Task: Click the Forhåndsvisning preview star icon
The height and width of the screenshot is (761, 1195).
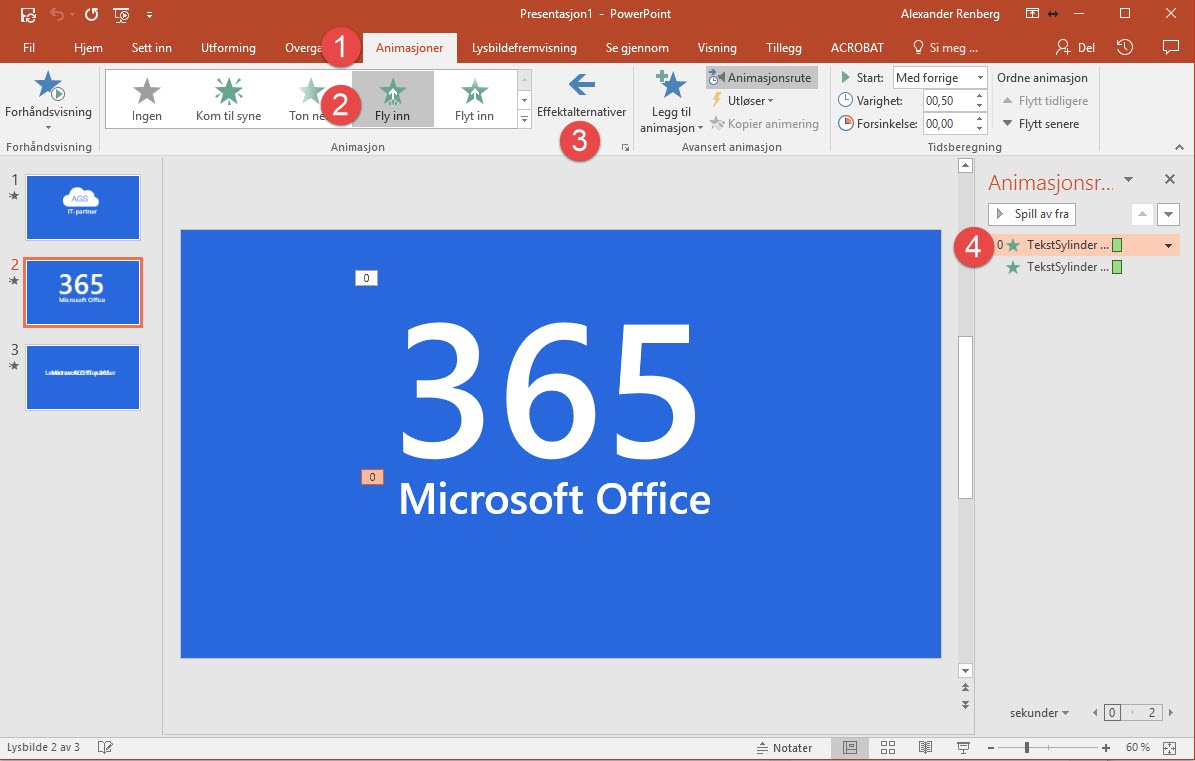Action: coord(49,85)
